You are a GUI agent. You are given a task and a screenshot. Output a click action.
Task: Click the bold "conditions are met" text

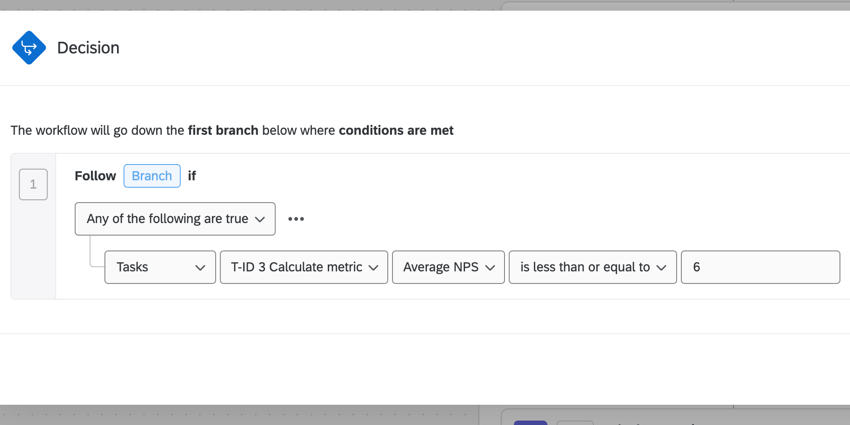[396, 130]
